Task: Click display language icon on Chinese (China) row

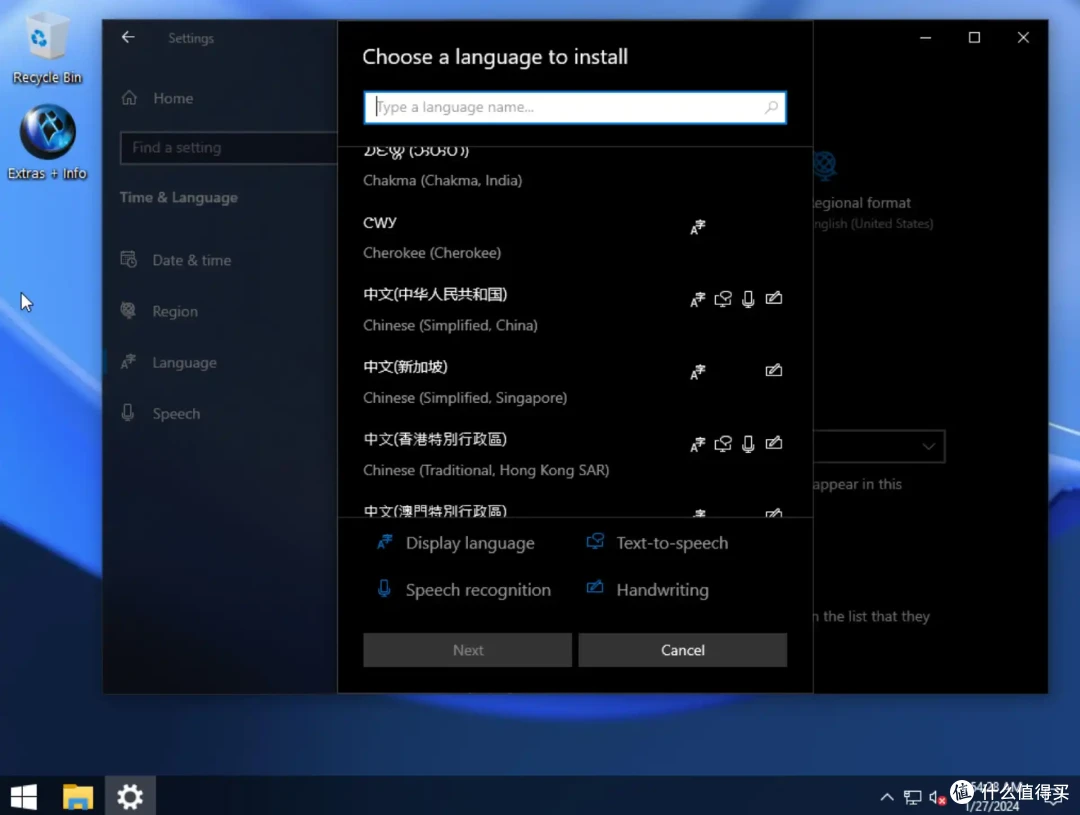Action: (x=698, y=299)
